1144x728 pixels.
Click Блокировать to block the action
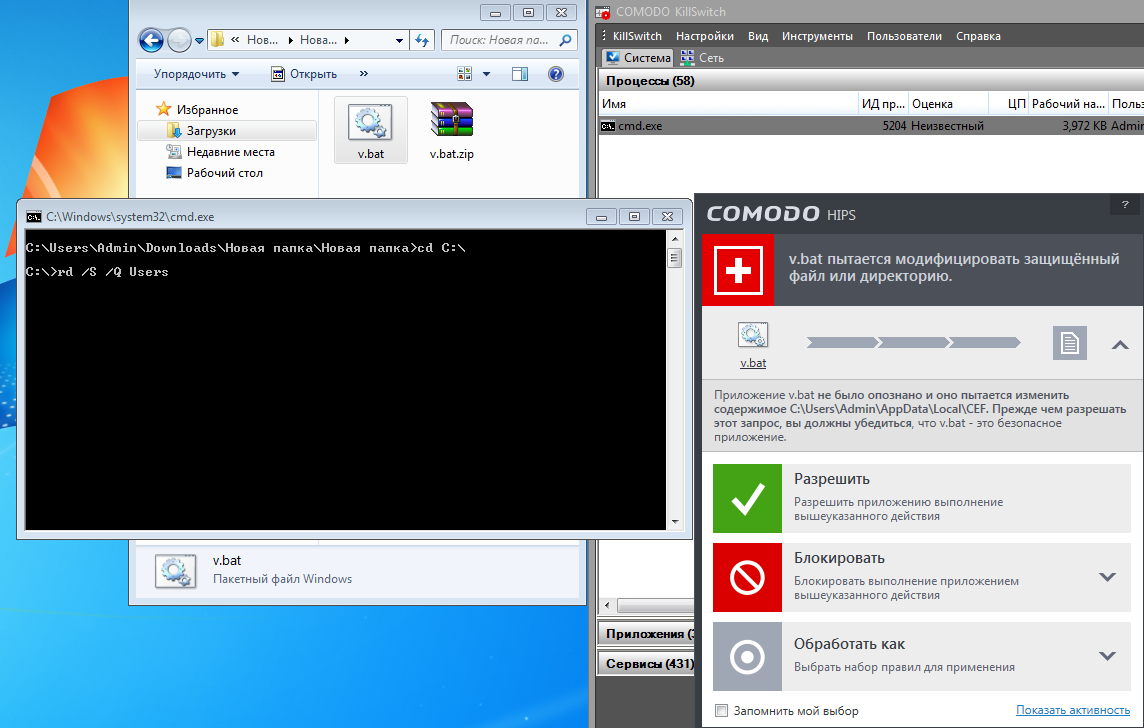click(x=921, y=577)
